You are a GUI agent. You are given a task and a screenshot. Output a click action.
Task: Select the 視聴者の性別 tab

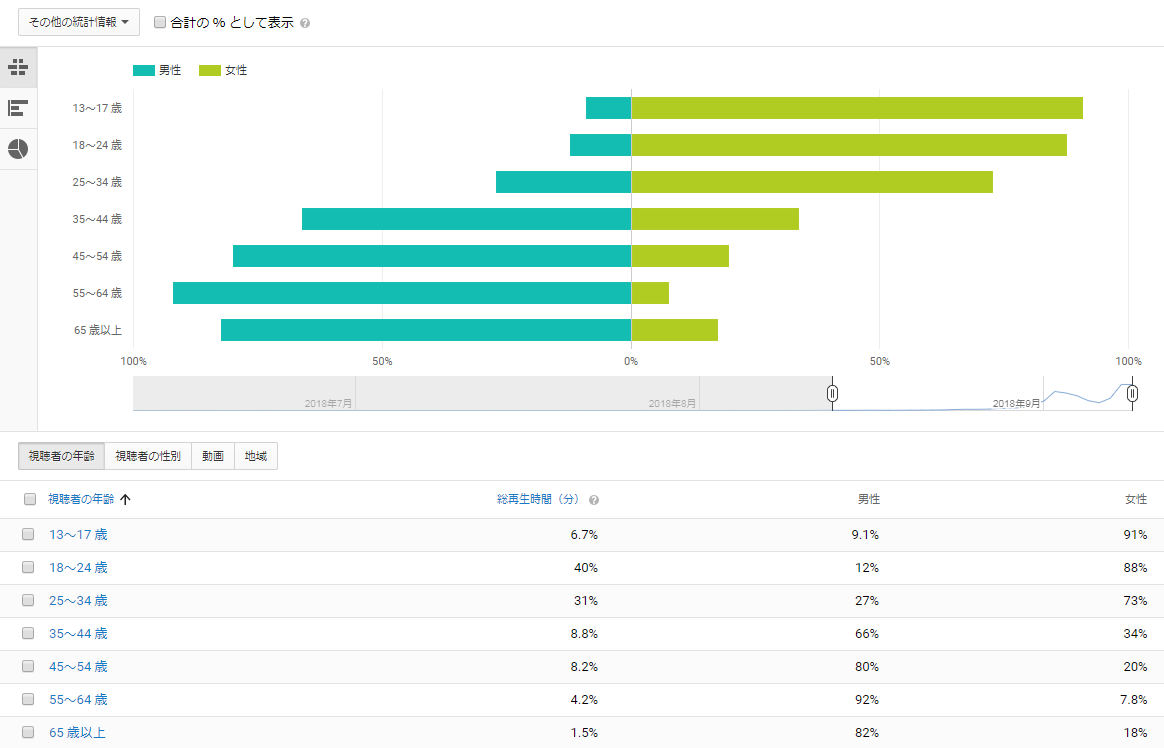pos(148,456)
